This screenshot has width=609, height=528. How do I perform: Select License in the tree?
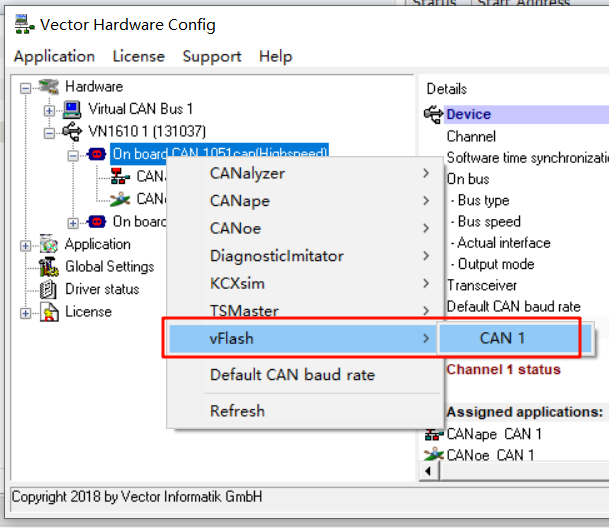(89, 312)
